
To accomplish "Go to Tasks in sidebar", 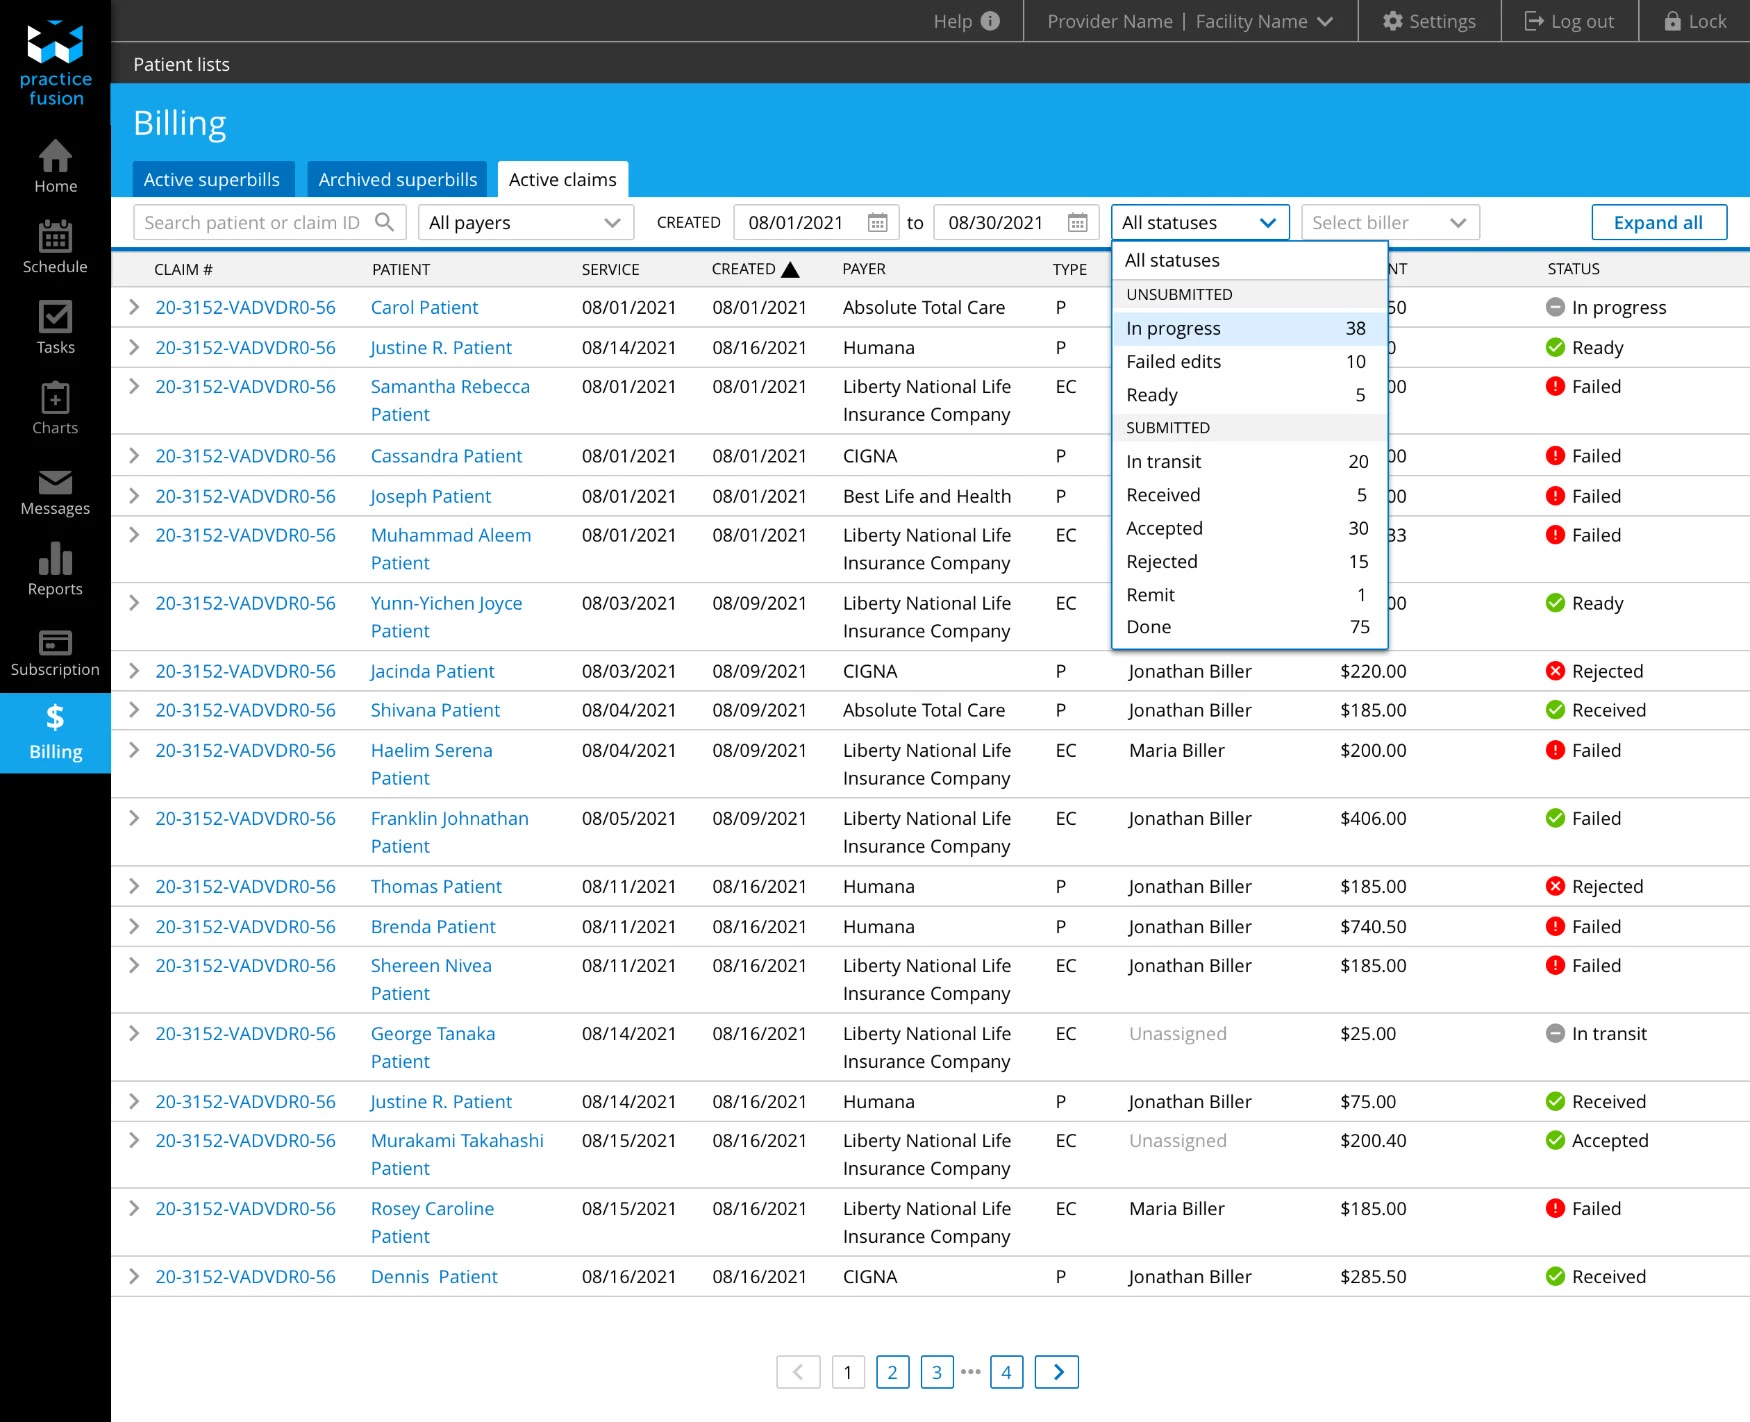I will coord(55,327).
